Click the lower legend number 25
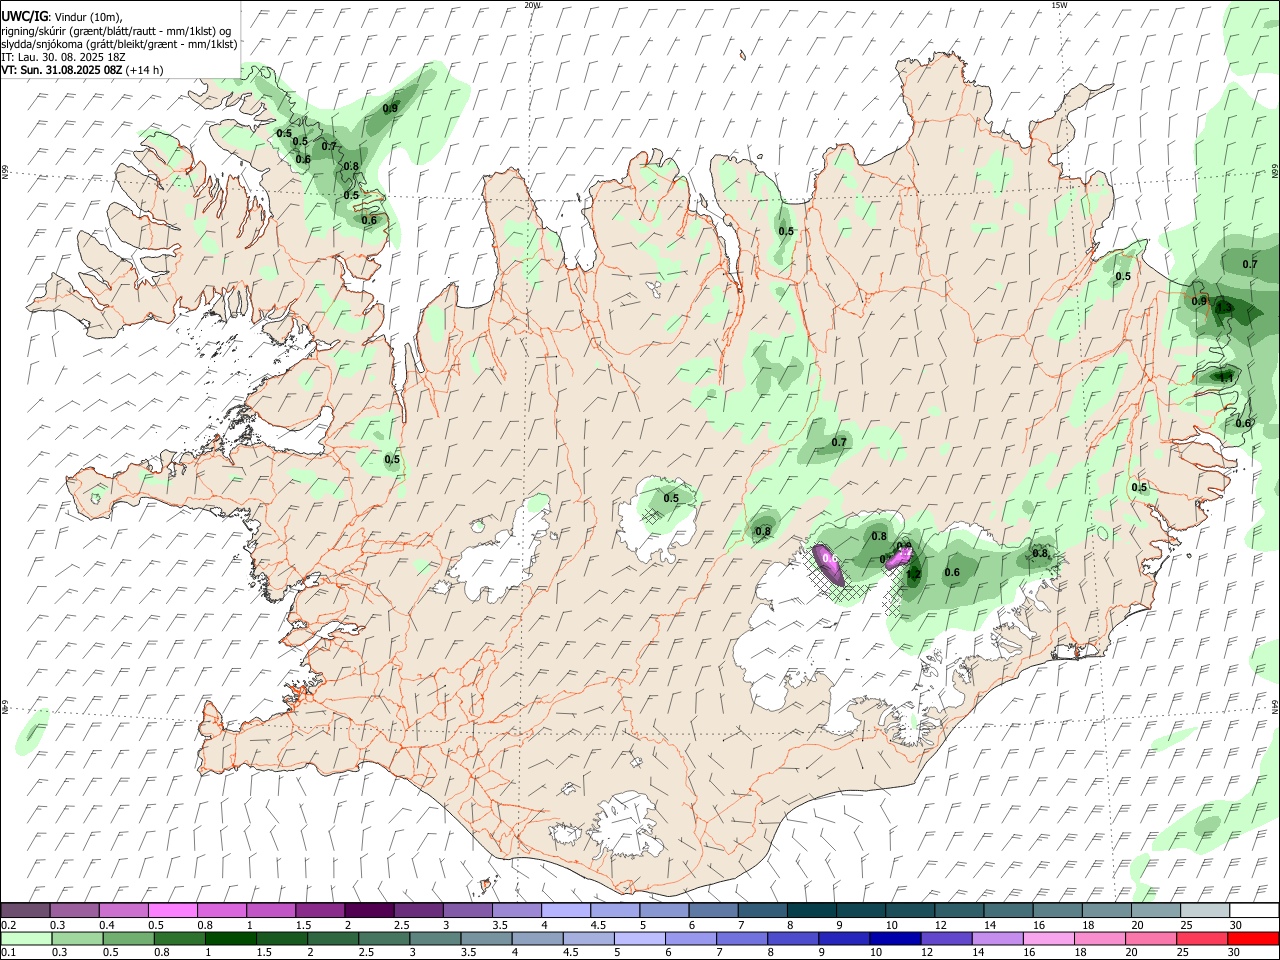The image size is (1280, 960). [1183, 953]
